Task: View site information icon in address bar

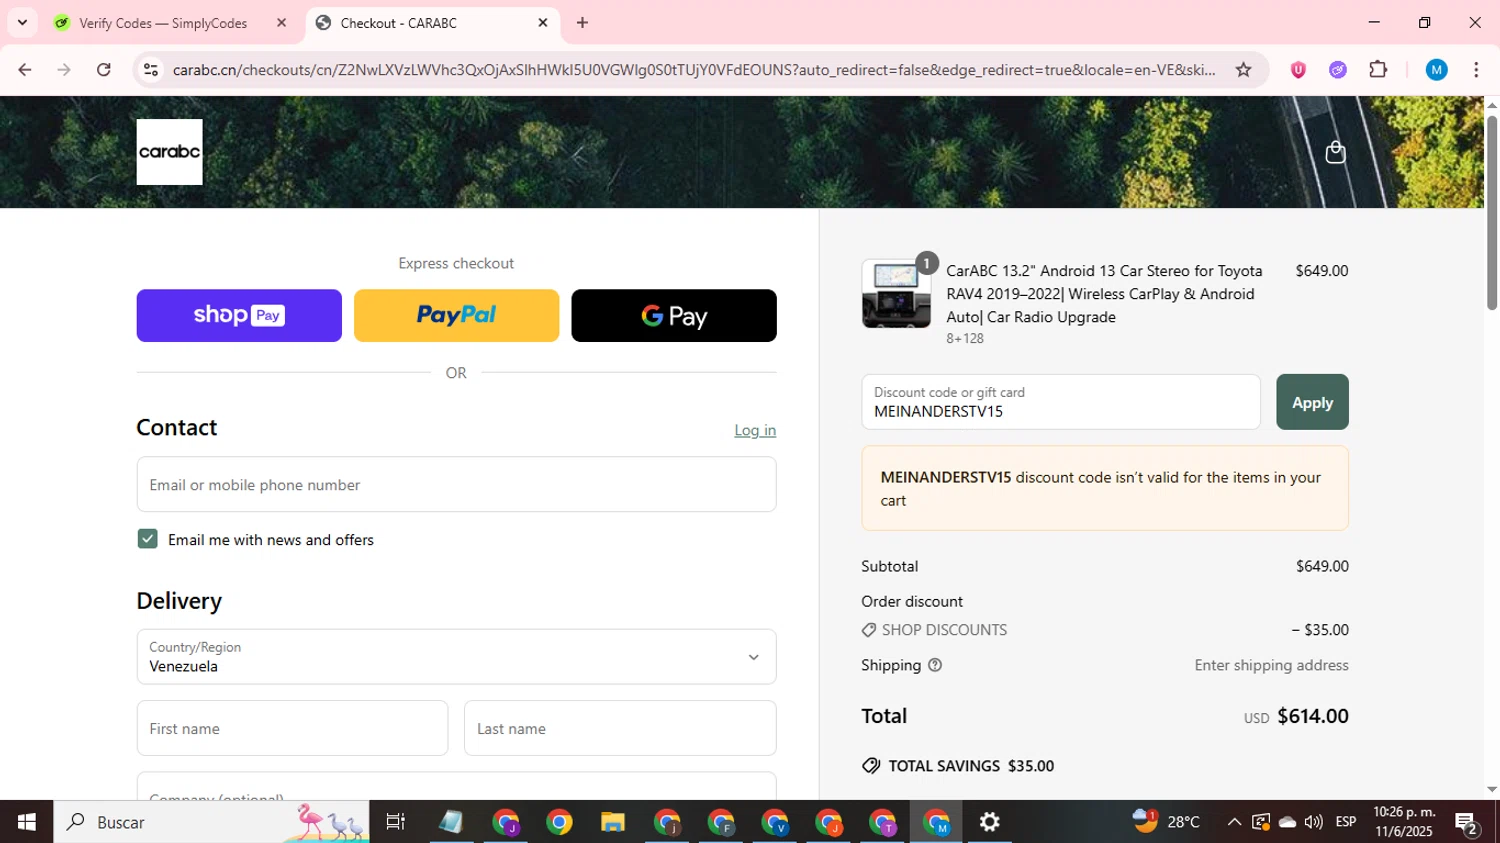Action: coord(151,70)
